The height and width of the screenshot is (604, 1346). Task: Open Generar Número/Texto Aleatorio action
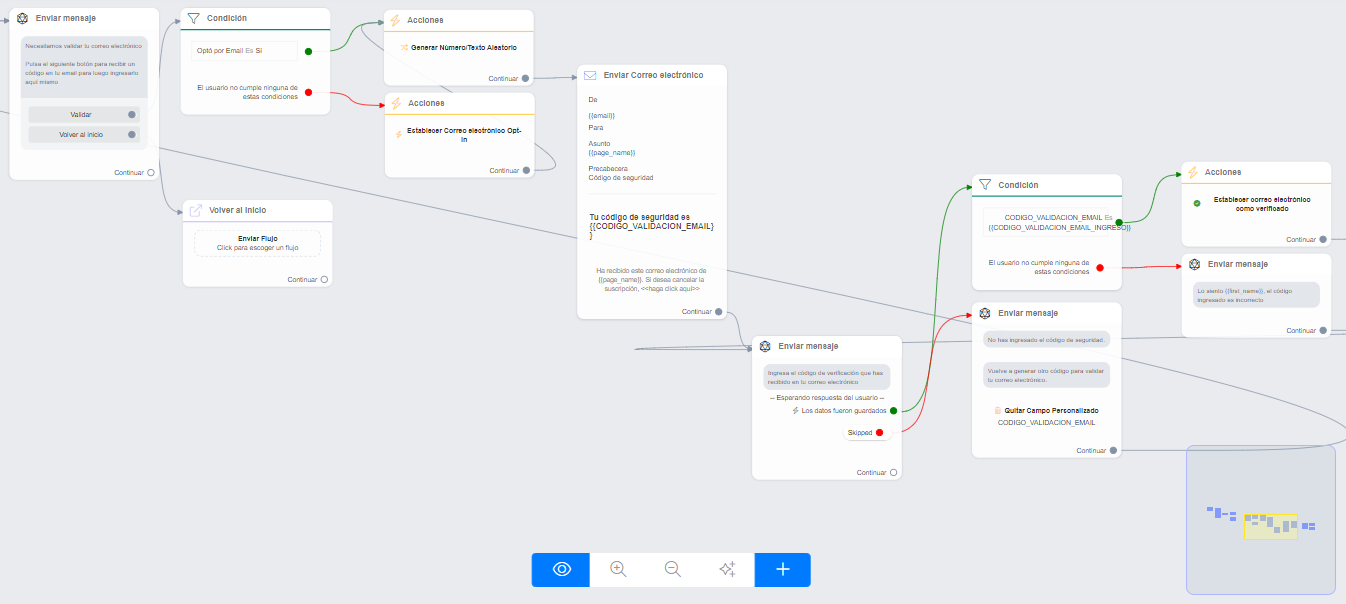(459, 47)
